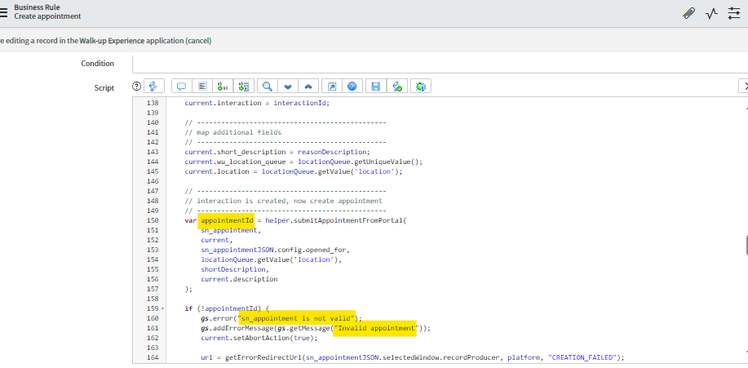This screenshot has height=368, width=748.
Task: Click the script field help question mark
Action: pyautogui.click(x=137, y=86)
